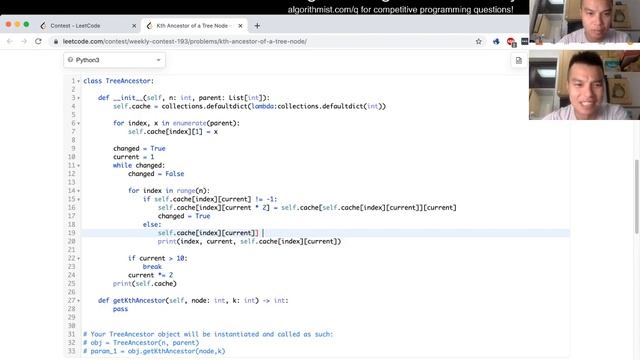Click the 'changed = False' line 12
The height and width of the screenshot is (360, 640).
[x=156, y=174]
